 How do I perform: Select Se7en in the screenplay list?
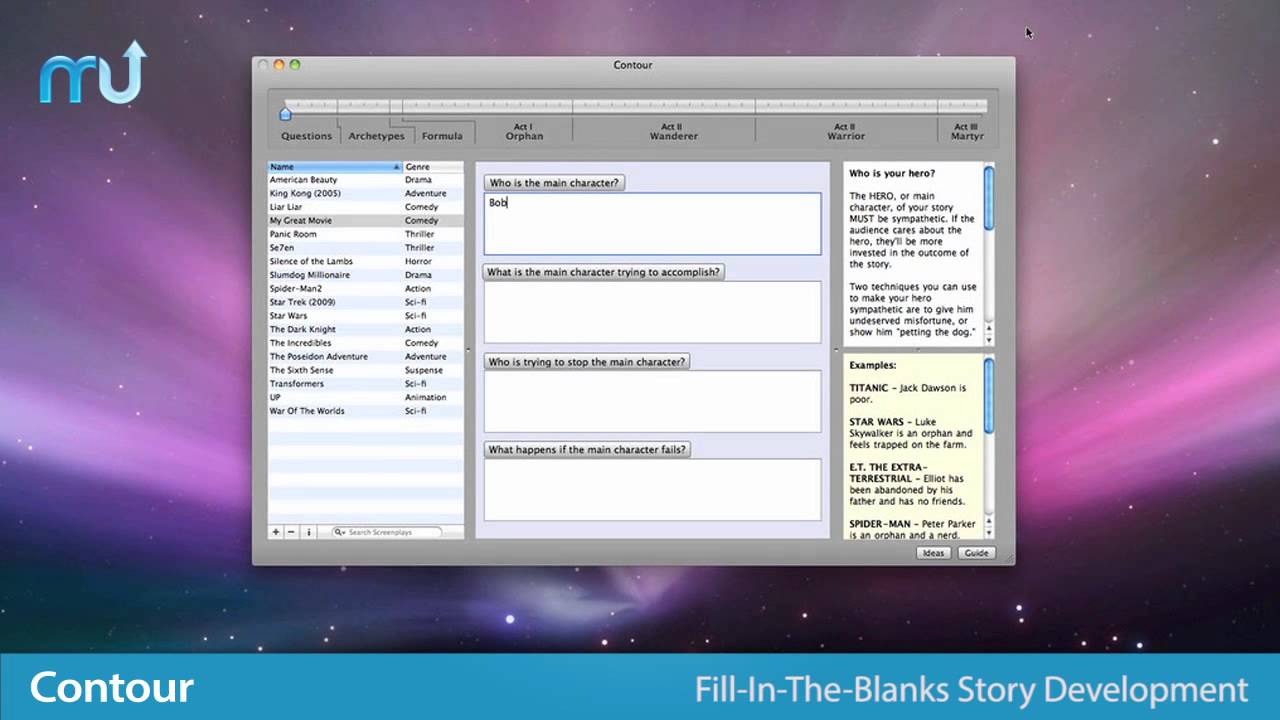[x=366, y=248]
